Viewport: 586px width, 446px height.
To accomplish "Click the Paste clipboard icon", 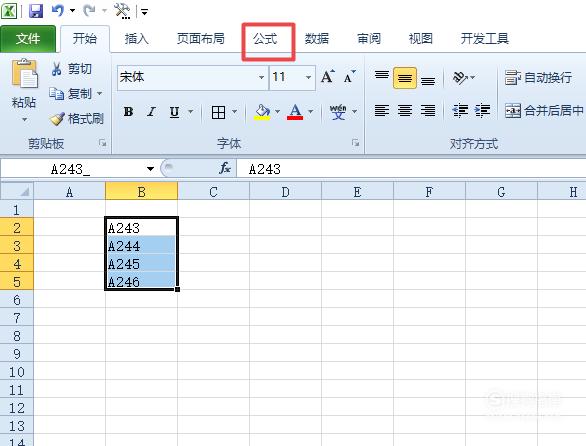I will 24,74.
